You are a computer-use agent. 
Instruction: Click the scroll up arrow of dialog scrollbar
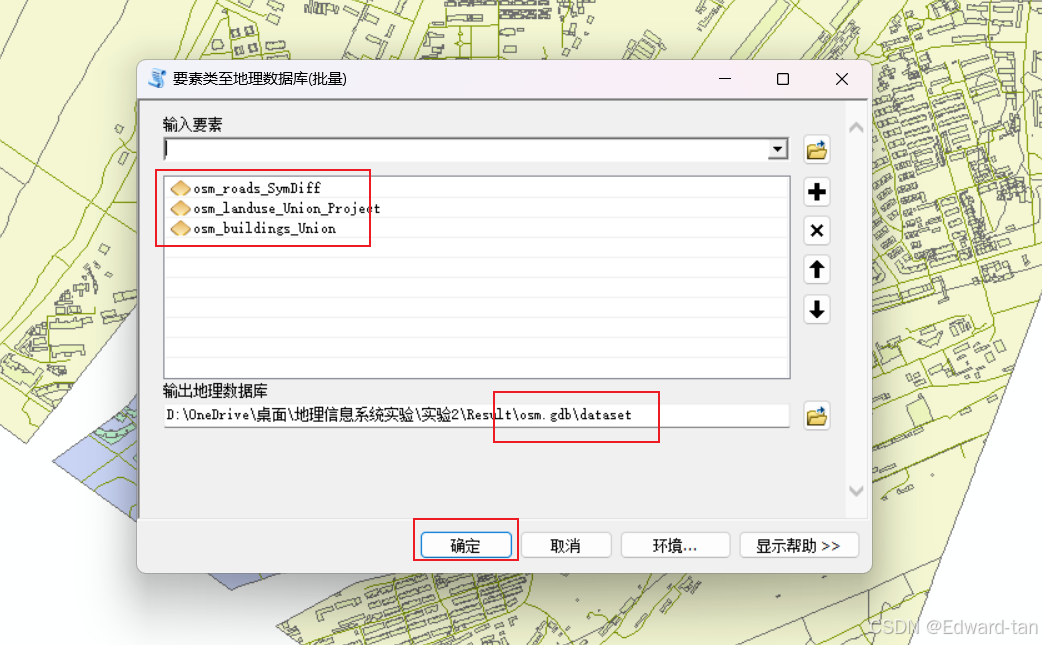tap(856, 128)
